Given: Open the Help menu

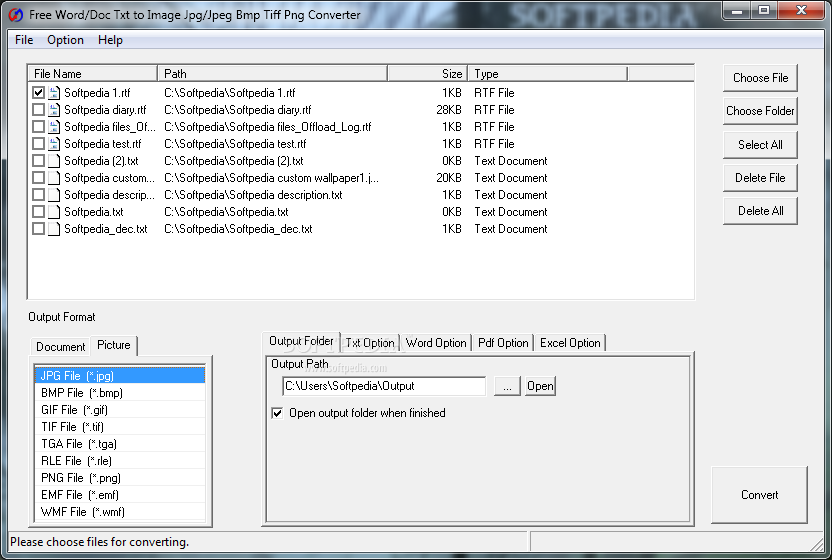Looking at the screenshot, I should point(110,40).
